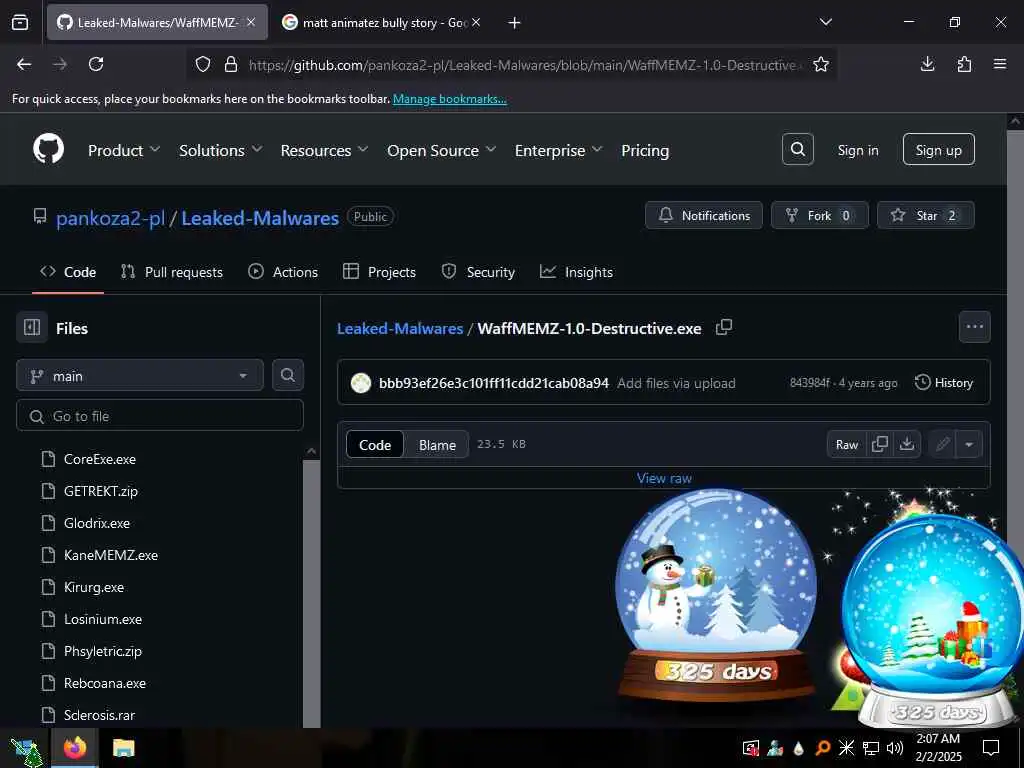Click the View raw link
Viewport: 1024px width, 768px height.
click(664, 478)
